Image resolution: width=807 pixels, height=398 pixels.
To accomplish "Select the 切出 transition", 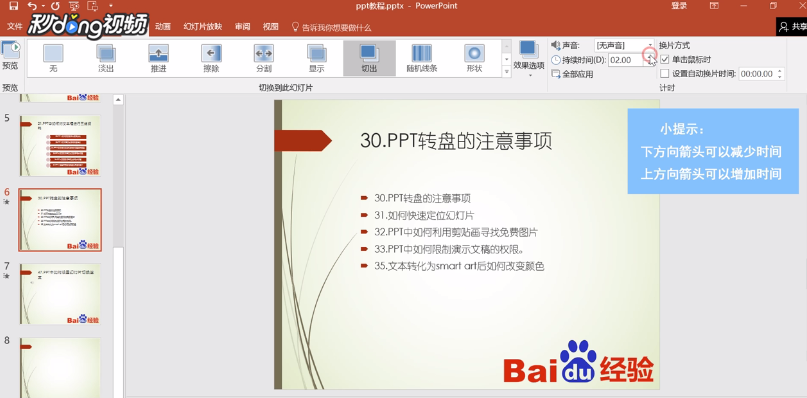I will [370, 58].
